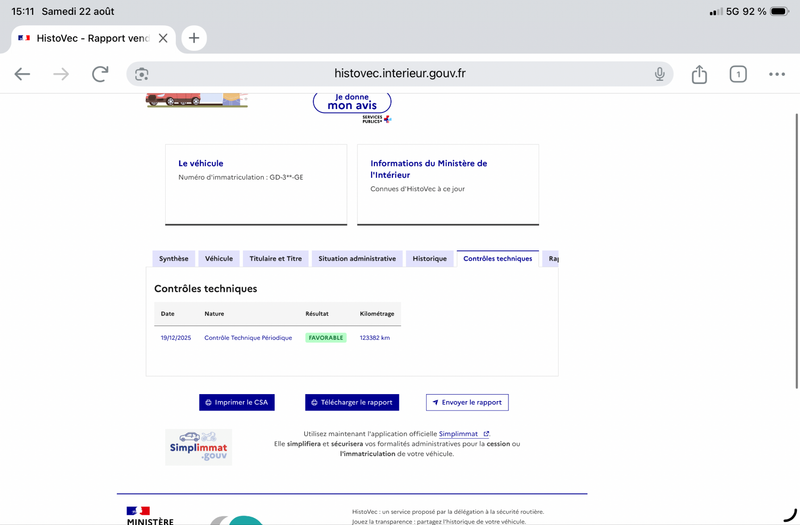The image size is (800, 525).
Task: Click the forward navigation arrow
Action: (x=61, y=74)
